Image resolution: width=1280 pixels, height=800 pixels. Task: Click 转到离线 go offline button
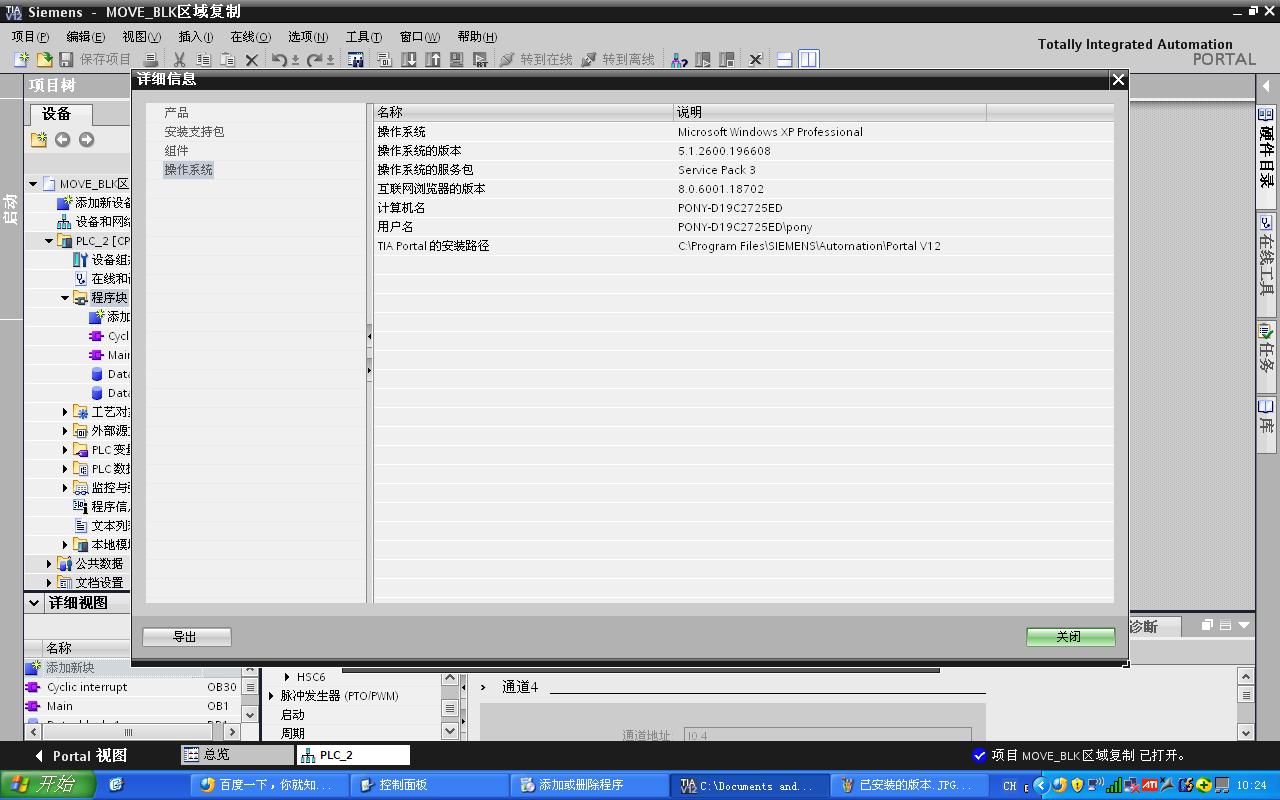[618, 60]
